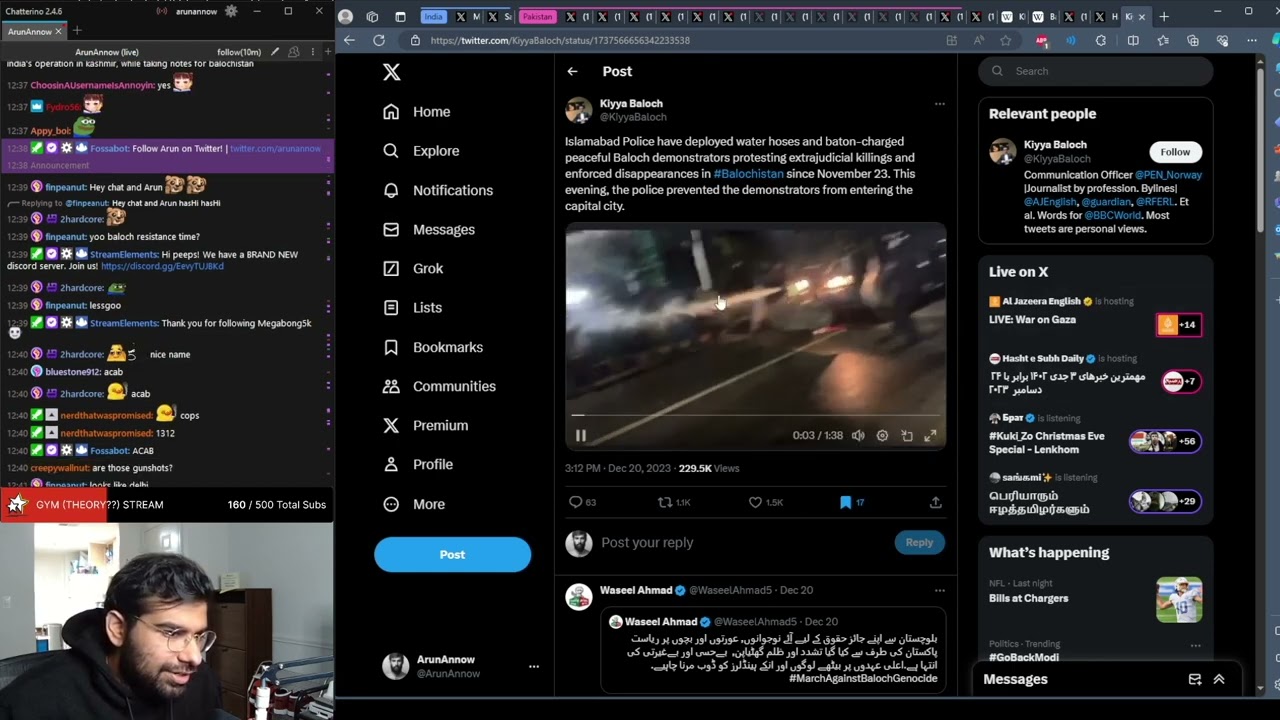Open browser split screen icon
This screenshot has width=1280, height=720.
pyautogui.click(x=1133, y=40)
